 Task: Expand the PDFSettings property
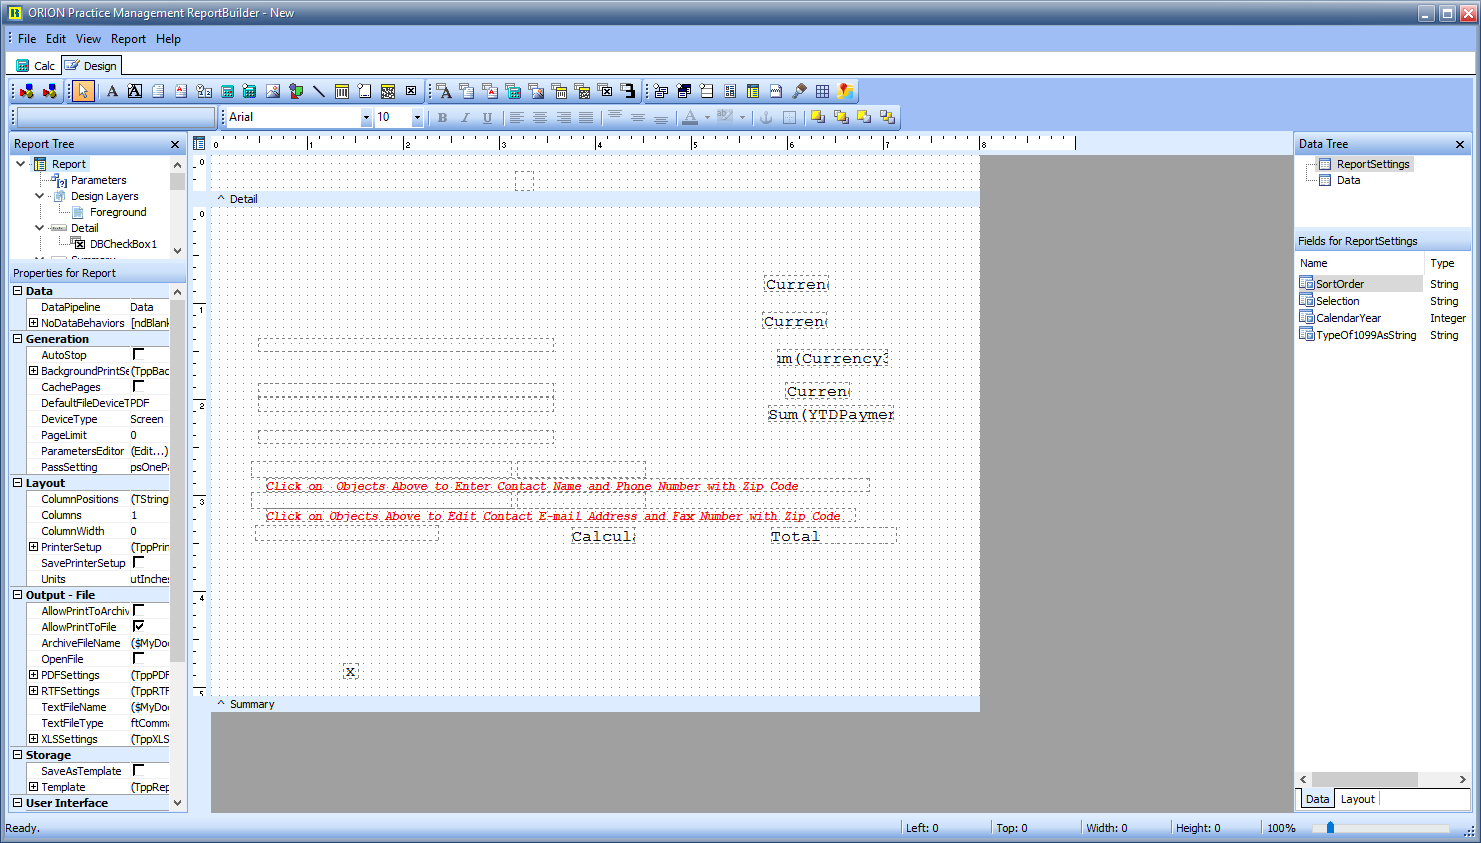click(x=33, y=675)
